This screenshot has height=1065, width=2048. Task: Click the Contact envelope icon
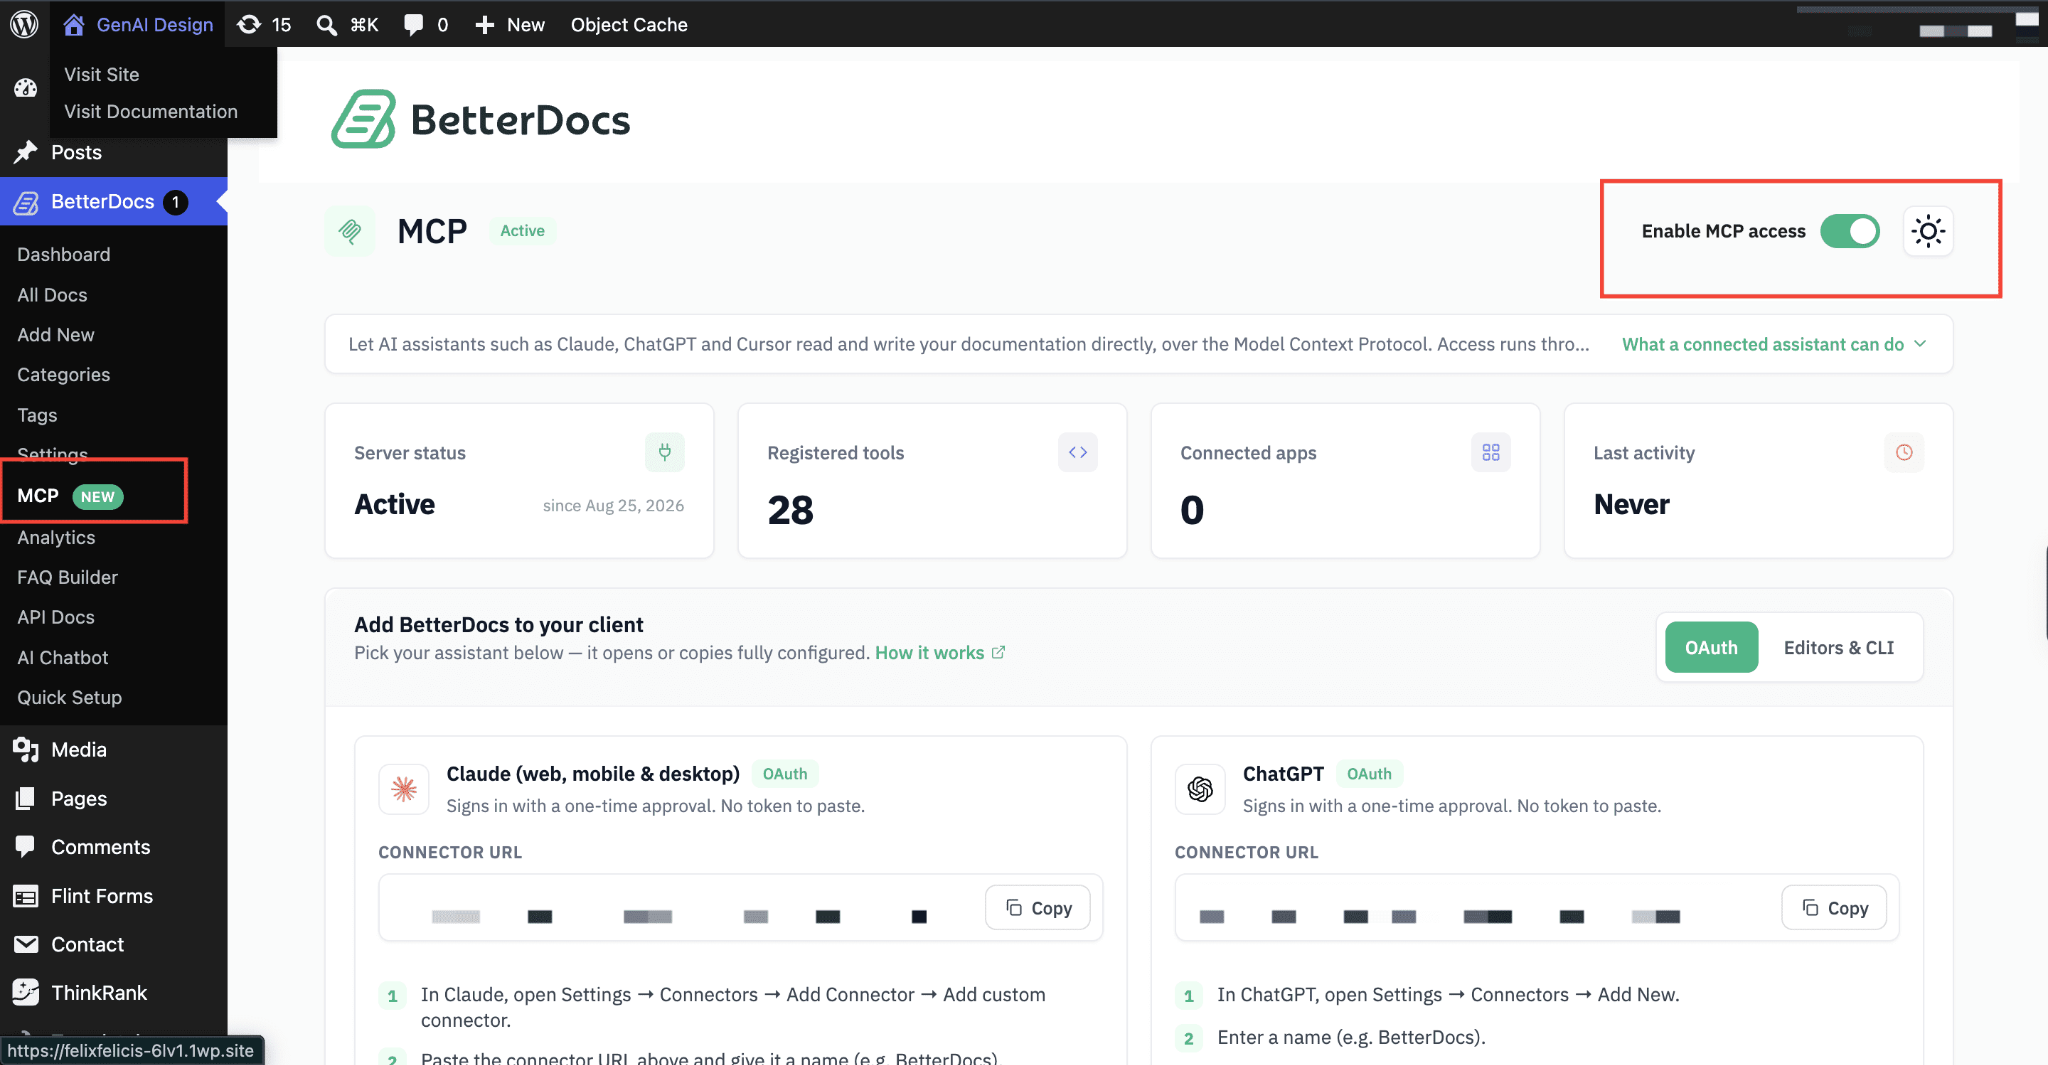tap(26, 944)
